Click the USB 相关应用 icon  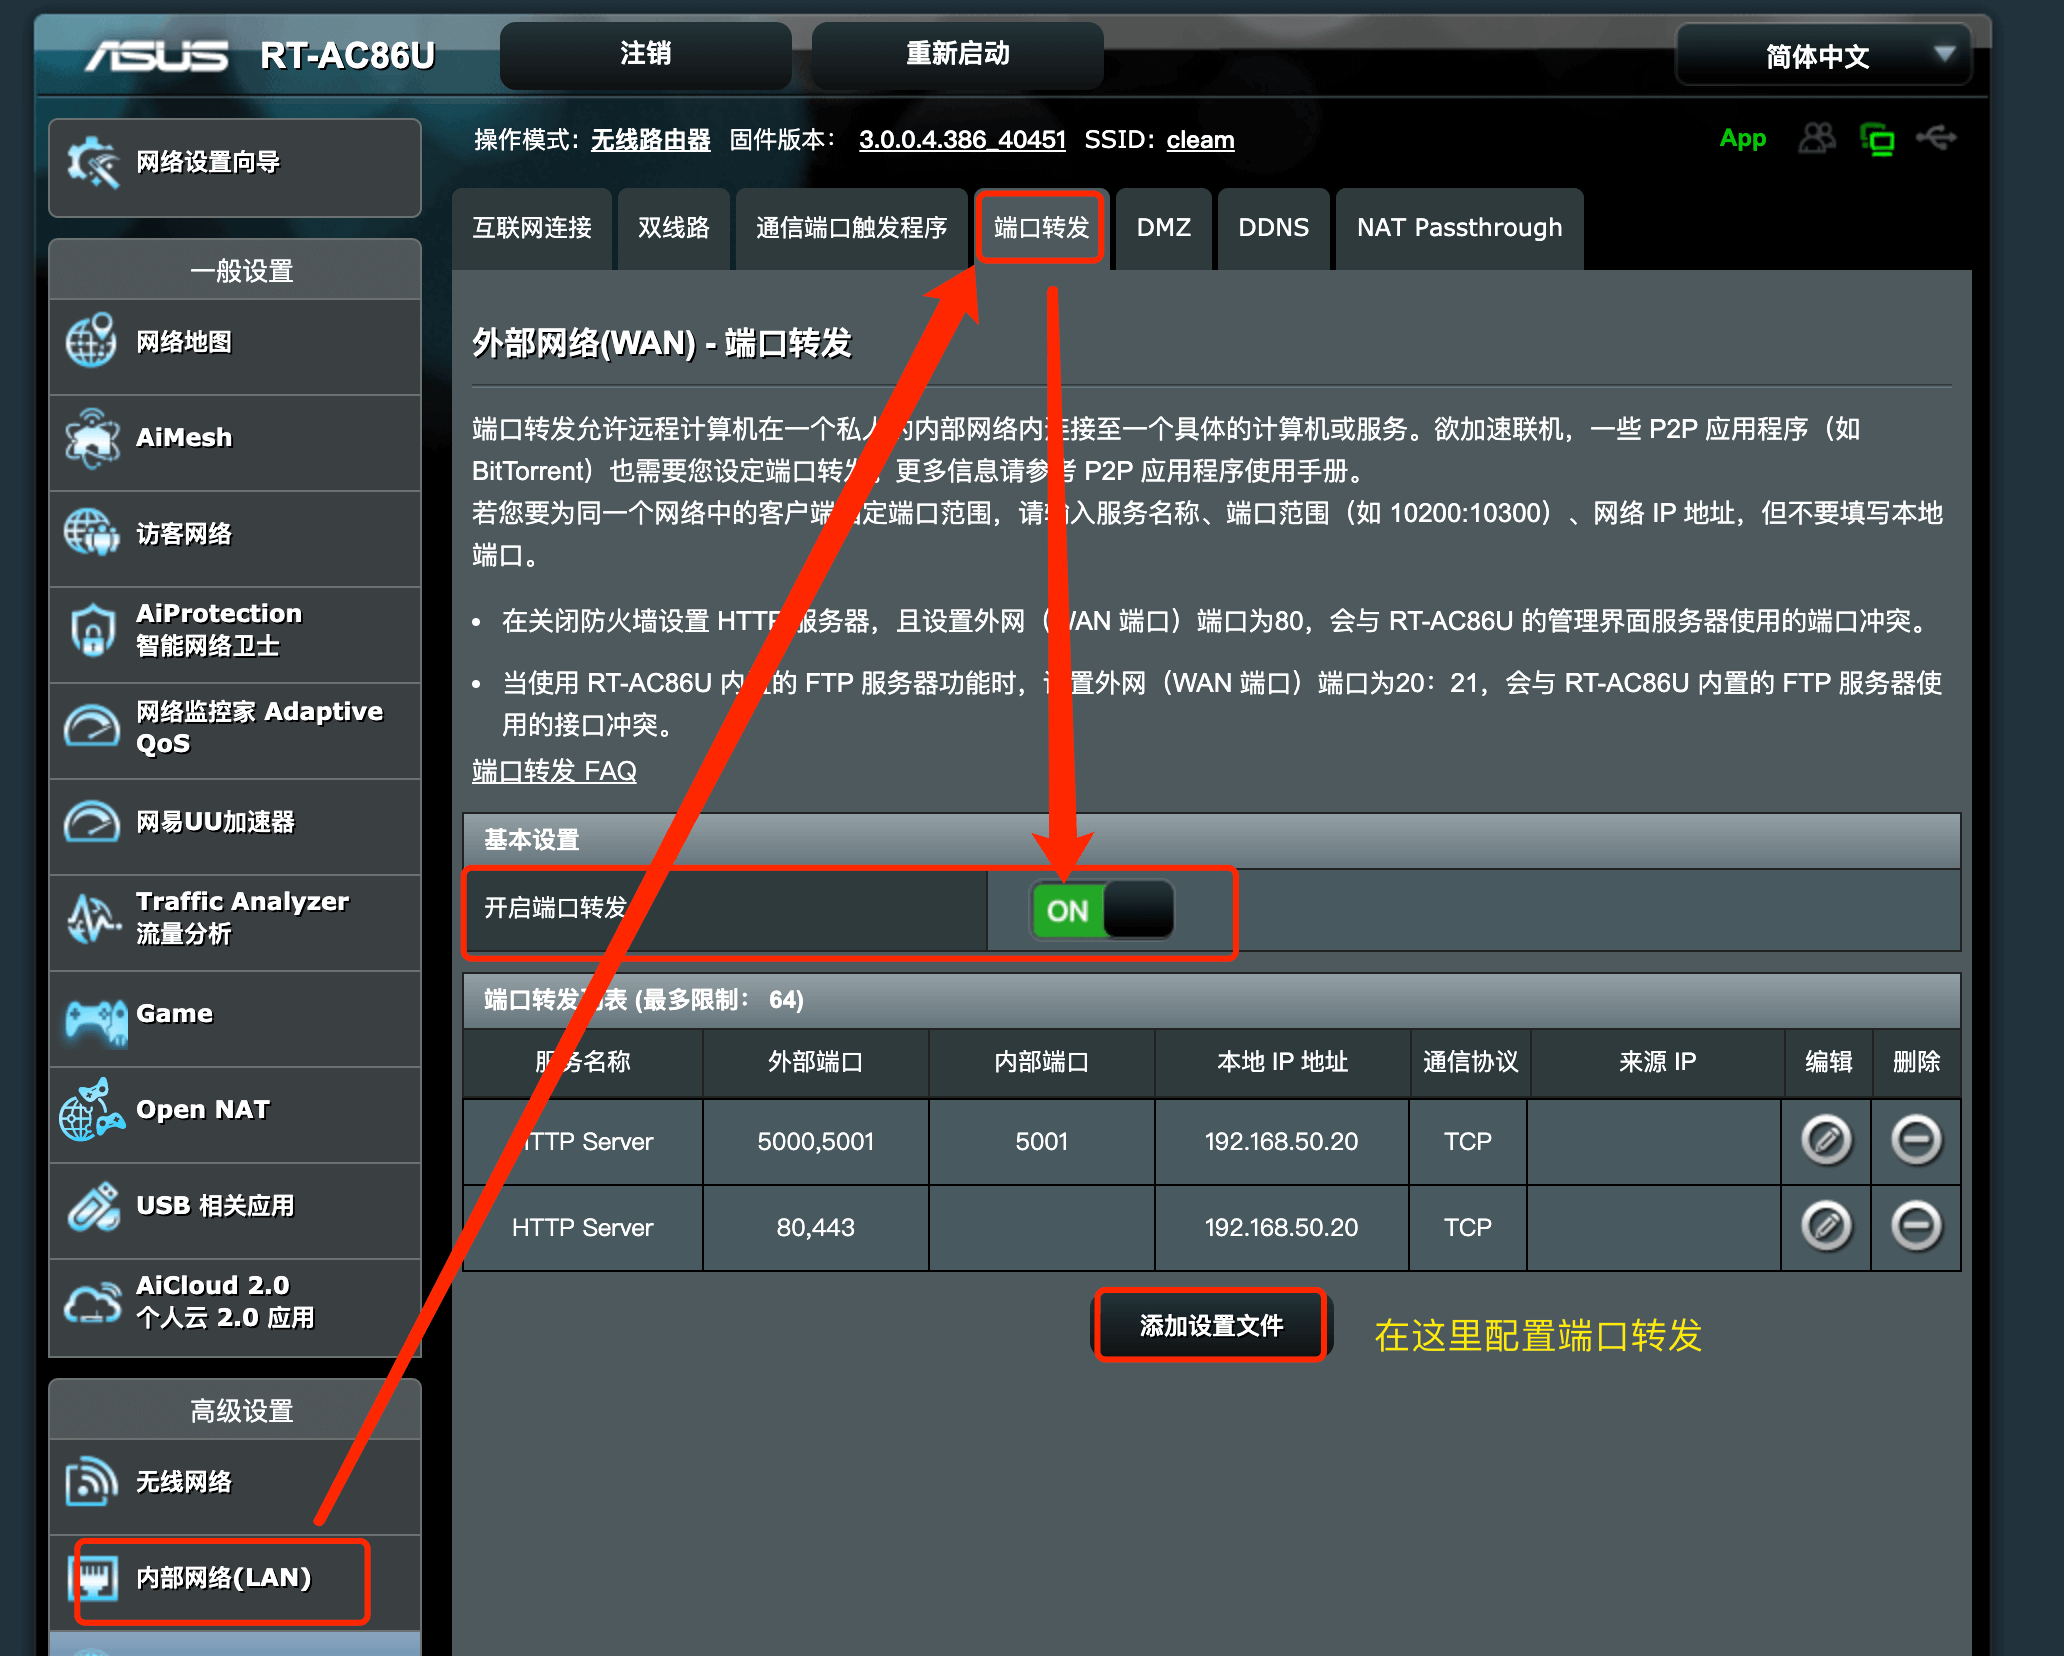93,1206
